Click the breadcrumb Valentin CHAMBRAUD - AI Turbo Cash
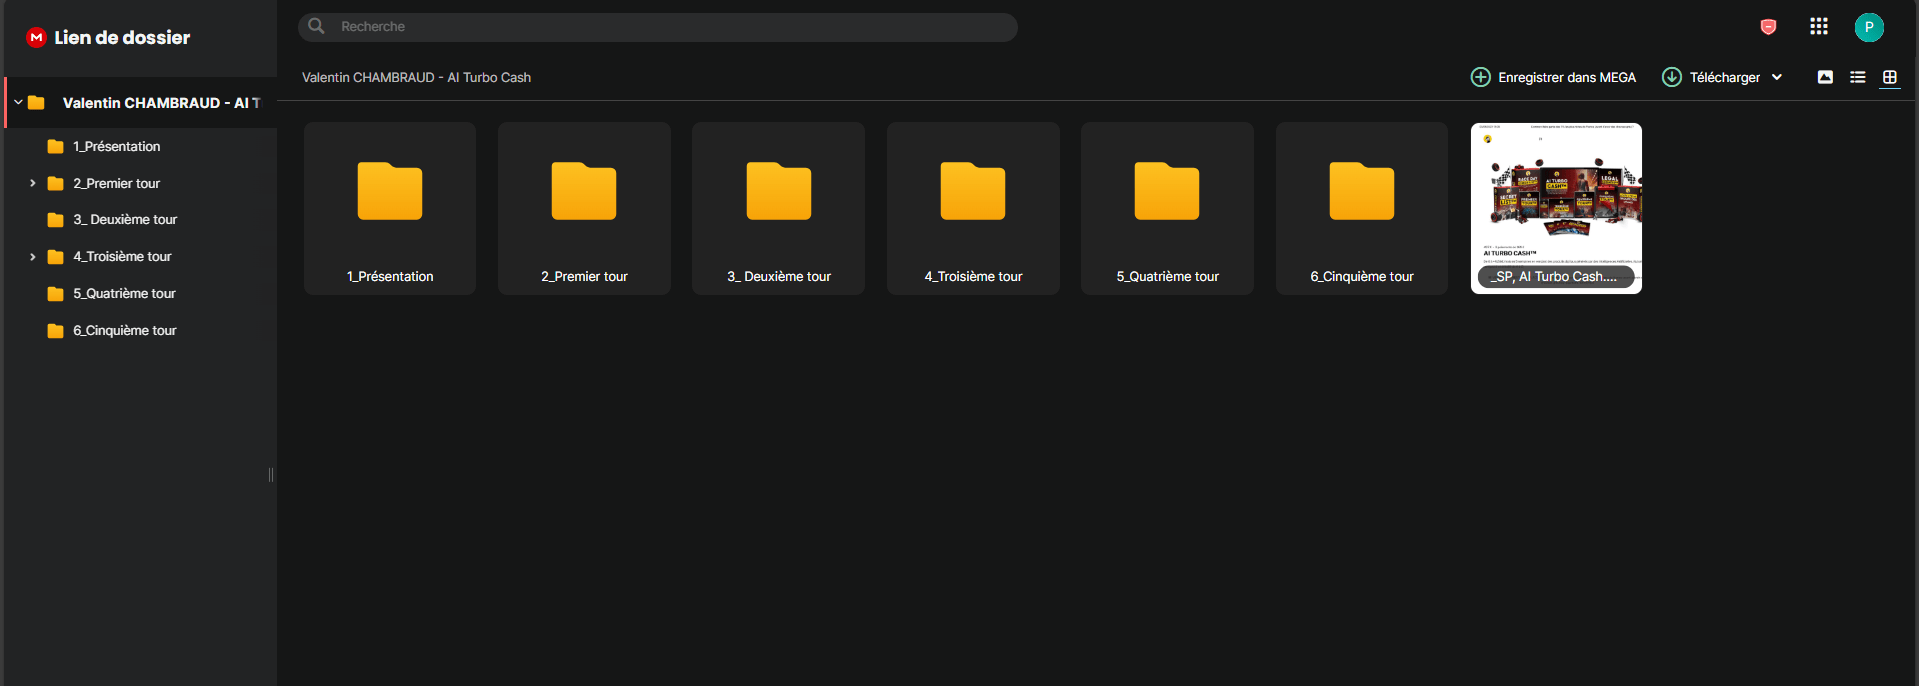Image resolution: width=1919 pixels, height=686 pixels. [x=416, y=77]
